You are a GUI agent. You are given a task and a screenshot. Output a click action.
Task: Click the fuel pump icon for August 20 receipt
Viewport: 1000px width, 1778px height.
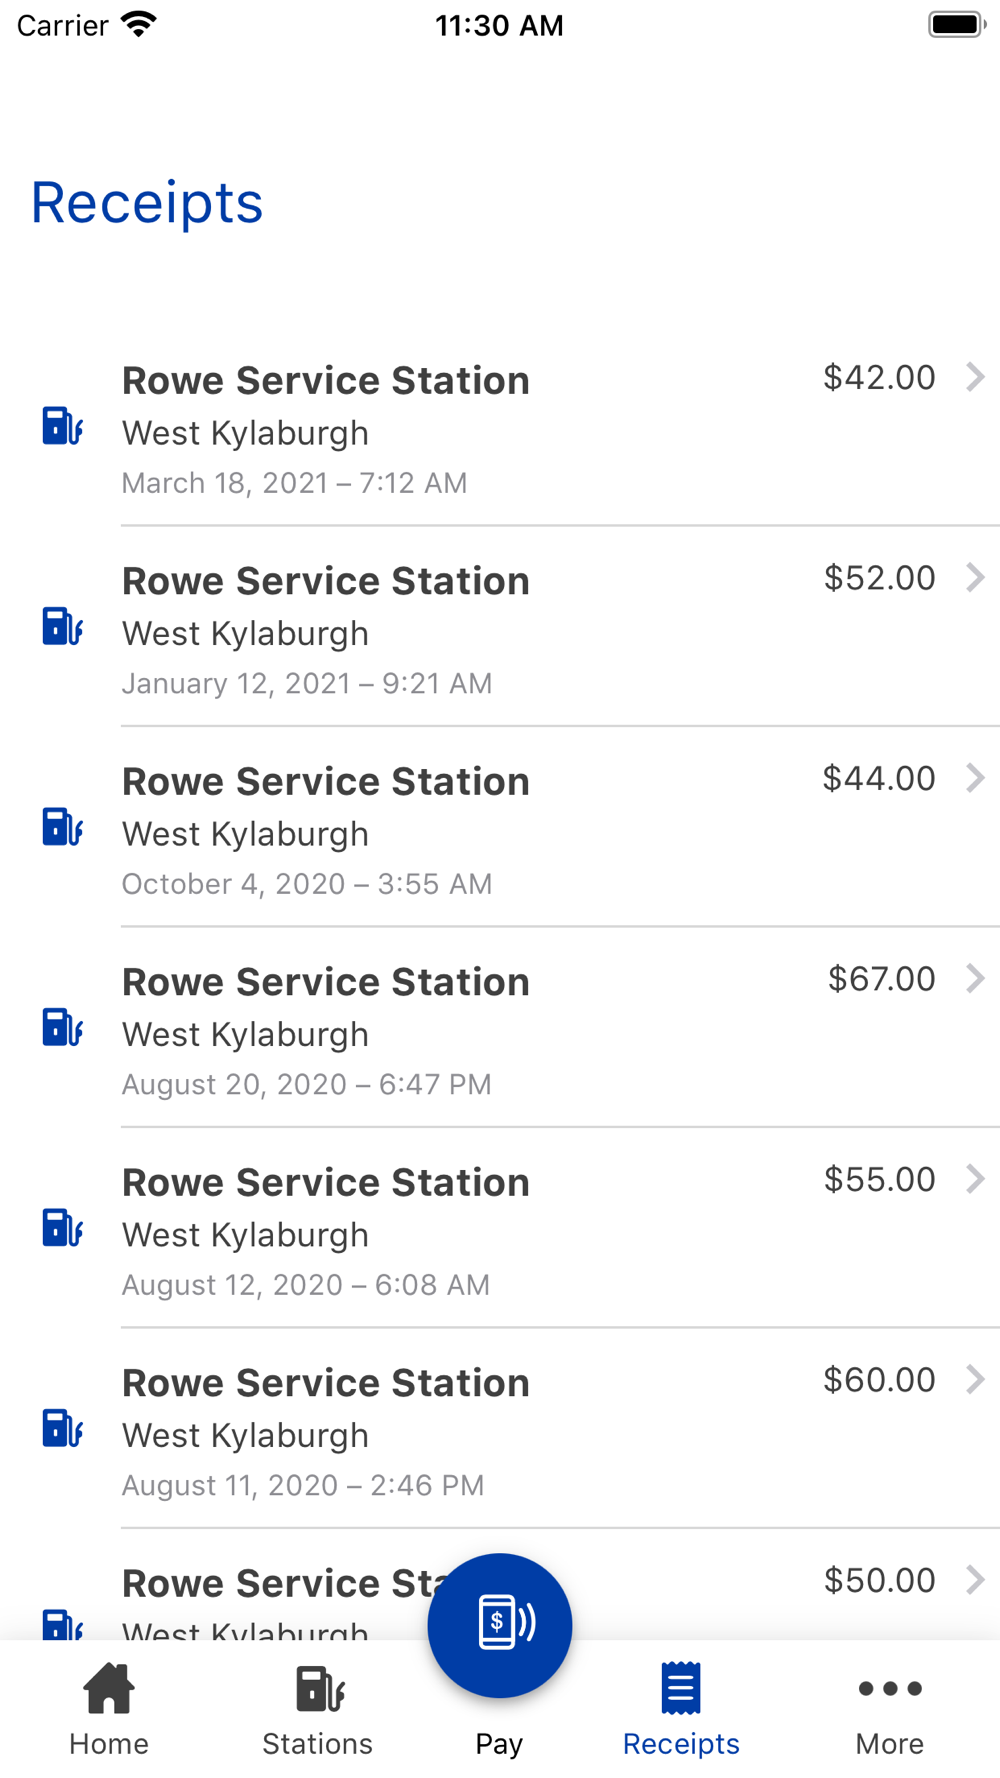(x=62, y=1027)
